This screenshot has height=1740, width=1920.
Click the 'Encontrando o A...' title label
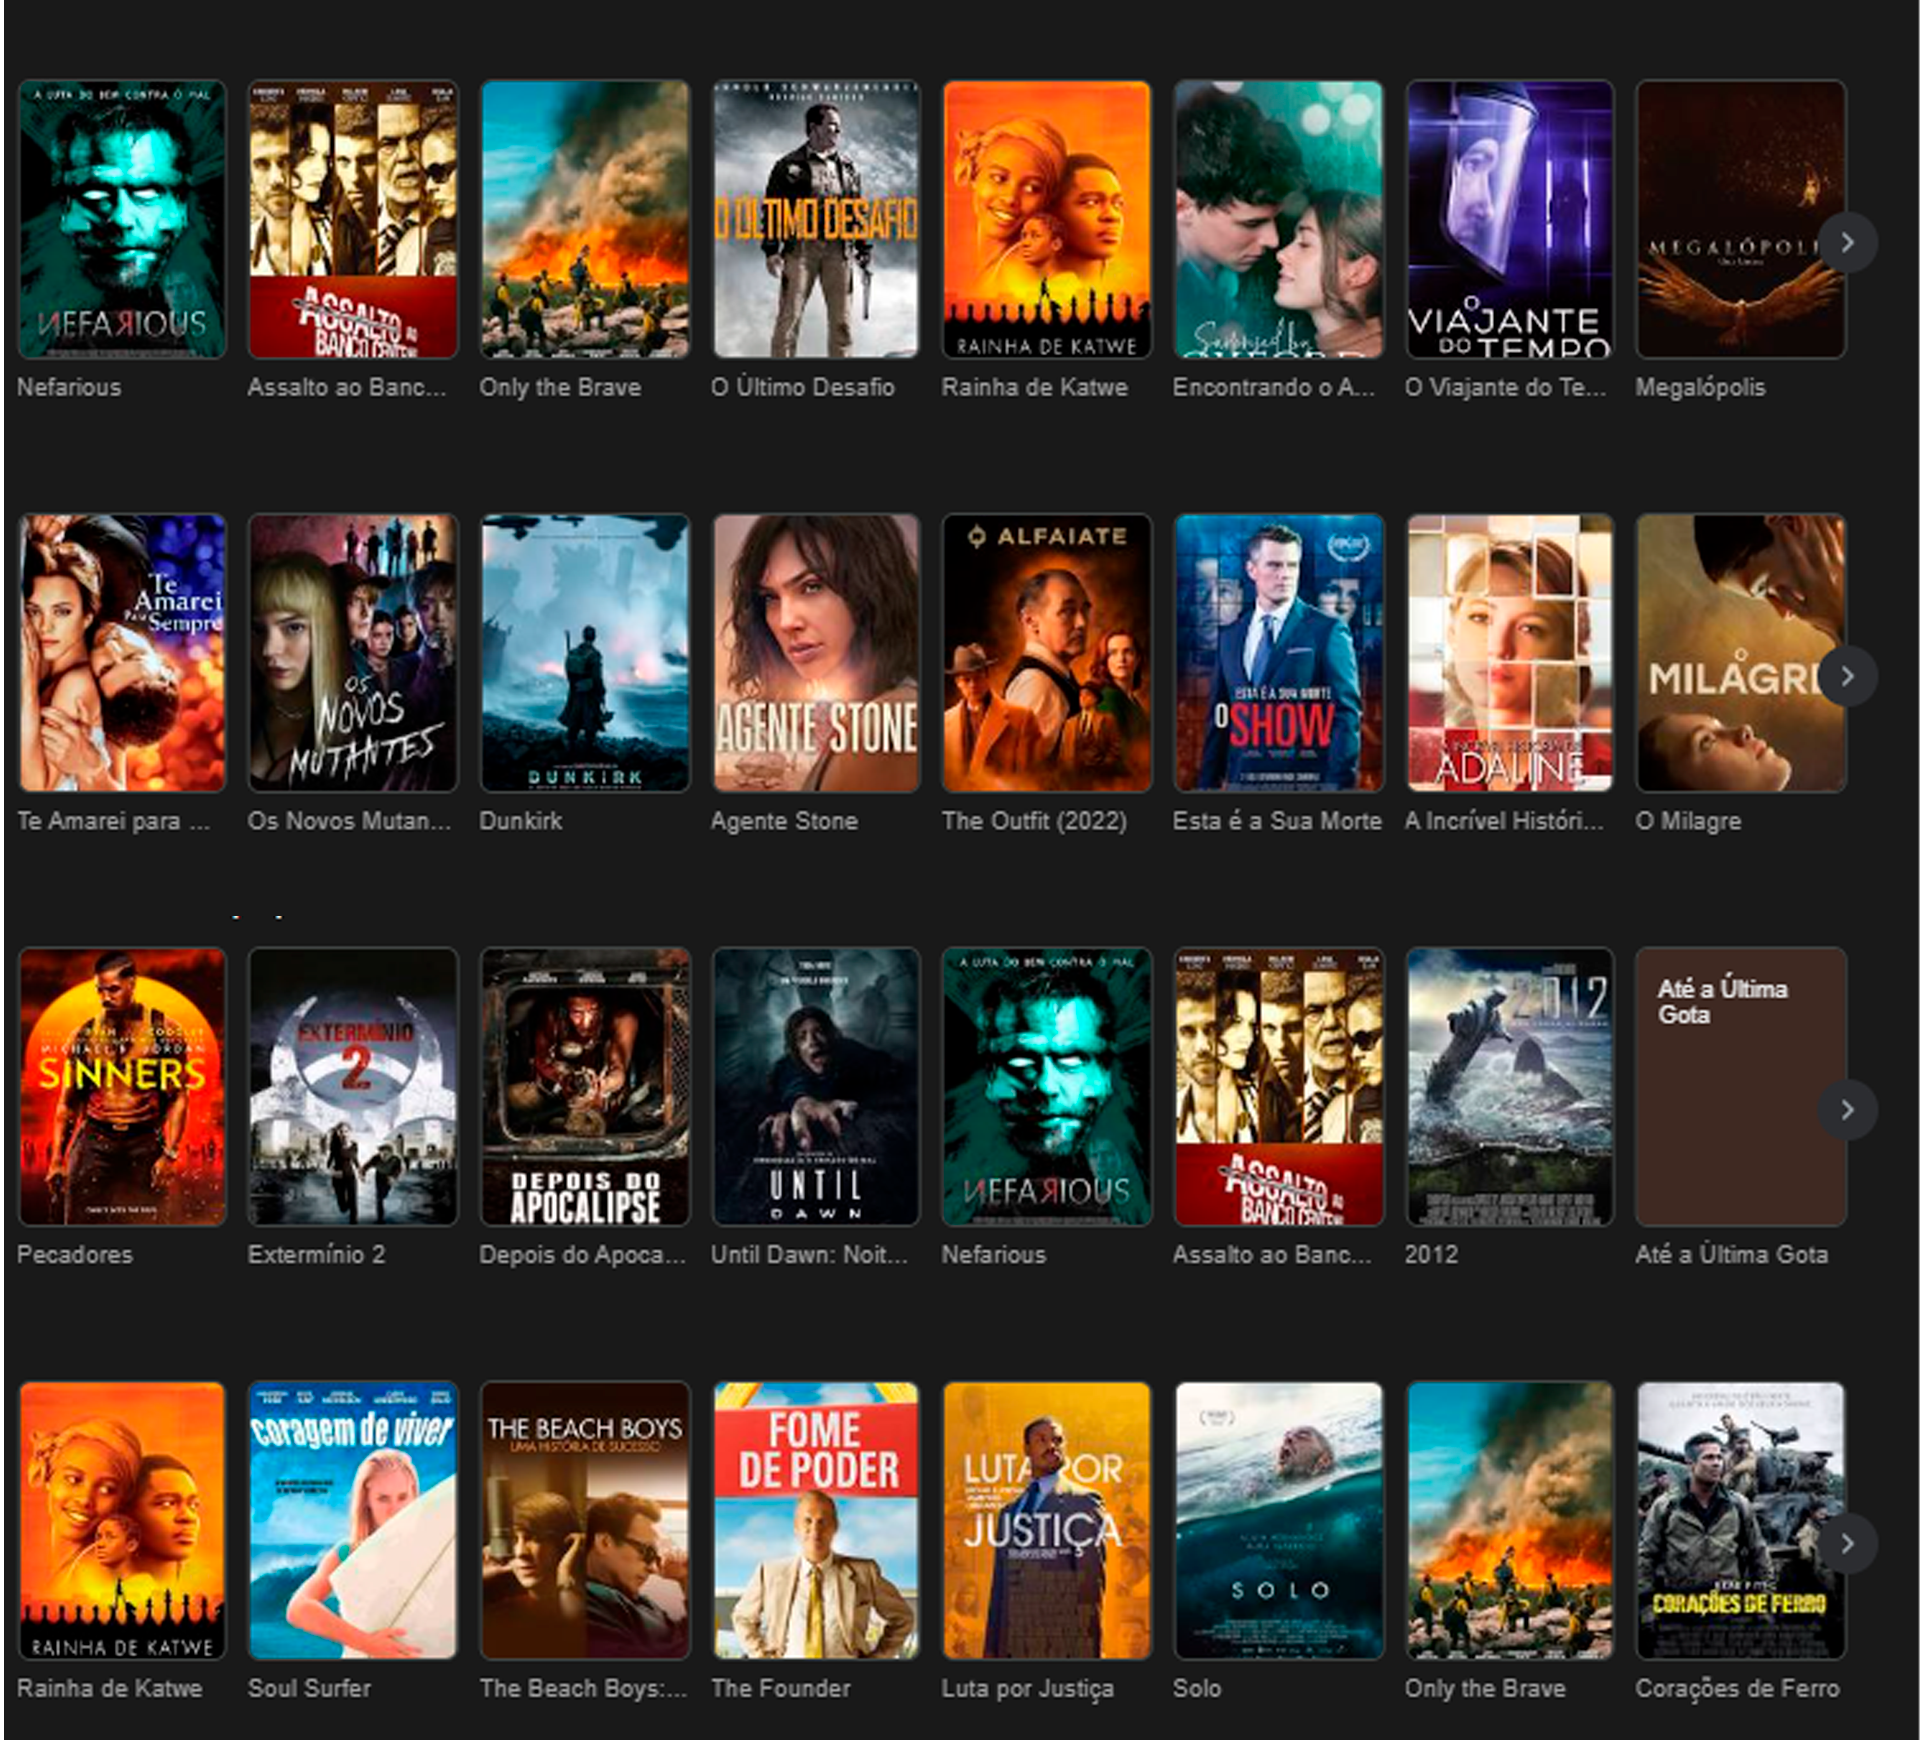tap(1274, 388)
